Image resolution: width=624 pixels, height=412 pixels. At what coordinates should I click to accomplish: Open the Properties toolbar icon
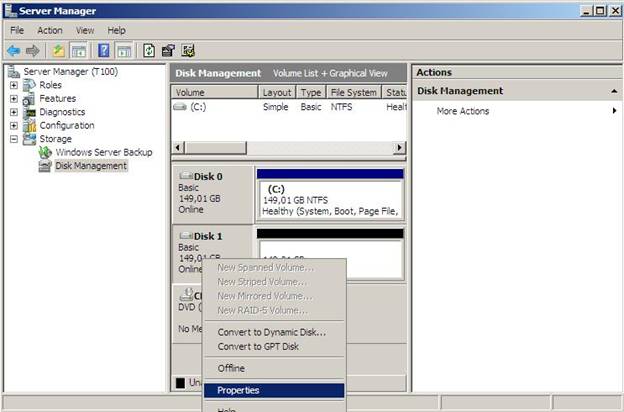click(168, 51)
